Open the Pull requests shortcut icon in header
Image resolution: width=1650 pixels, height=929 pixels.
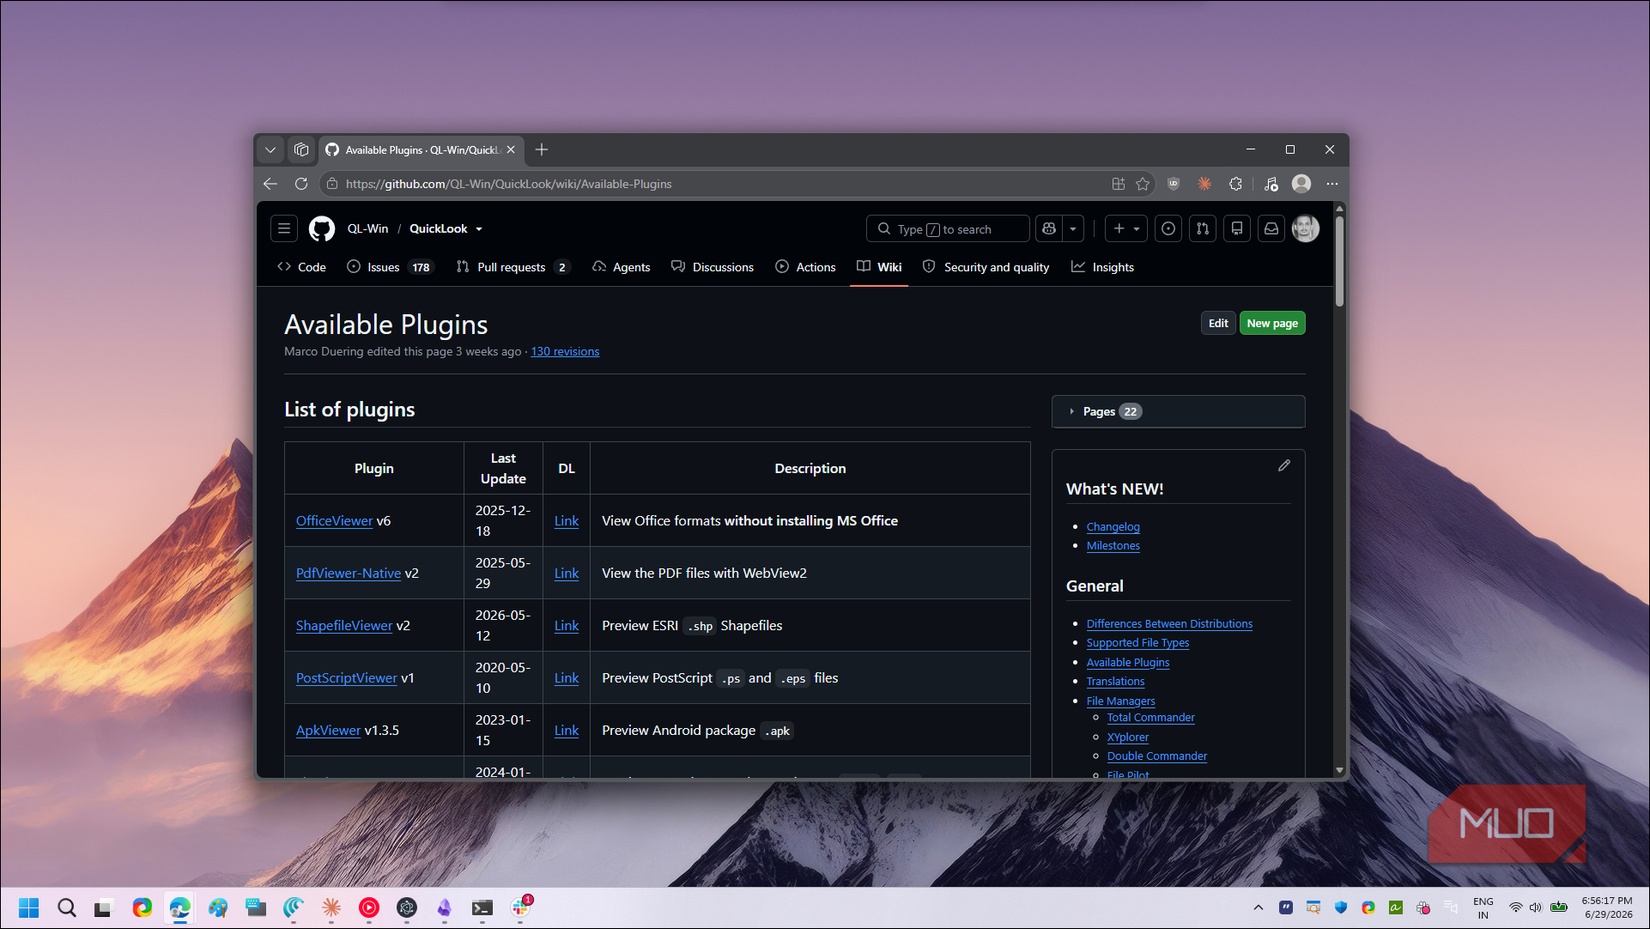[x=1203, y=229]
